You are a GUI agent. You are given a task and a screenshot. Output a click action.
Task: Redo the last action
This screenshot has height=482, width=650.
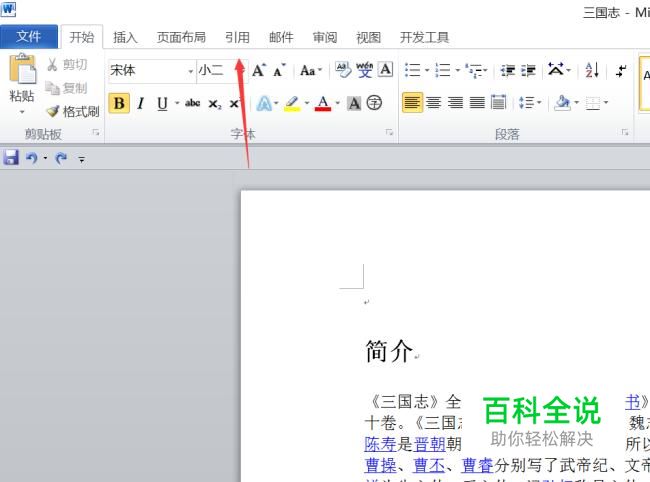pyautogui.click(x=61, y=158)
